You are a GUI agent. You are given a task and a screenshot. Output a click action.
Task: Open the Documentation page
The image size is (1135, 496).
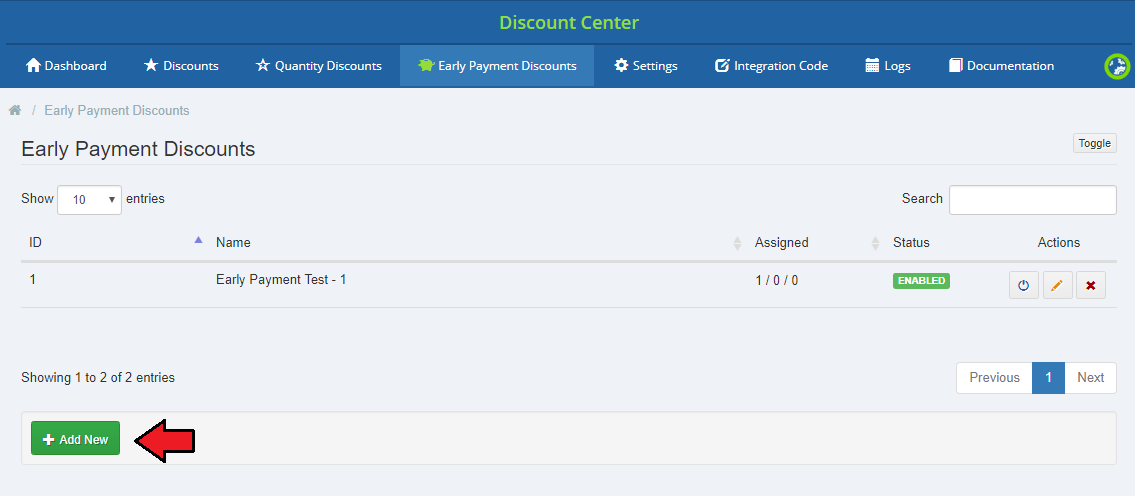[x=1000, y=66]
